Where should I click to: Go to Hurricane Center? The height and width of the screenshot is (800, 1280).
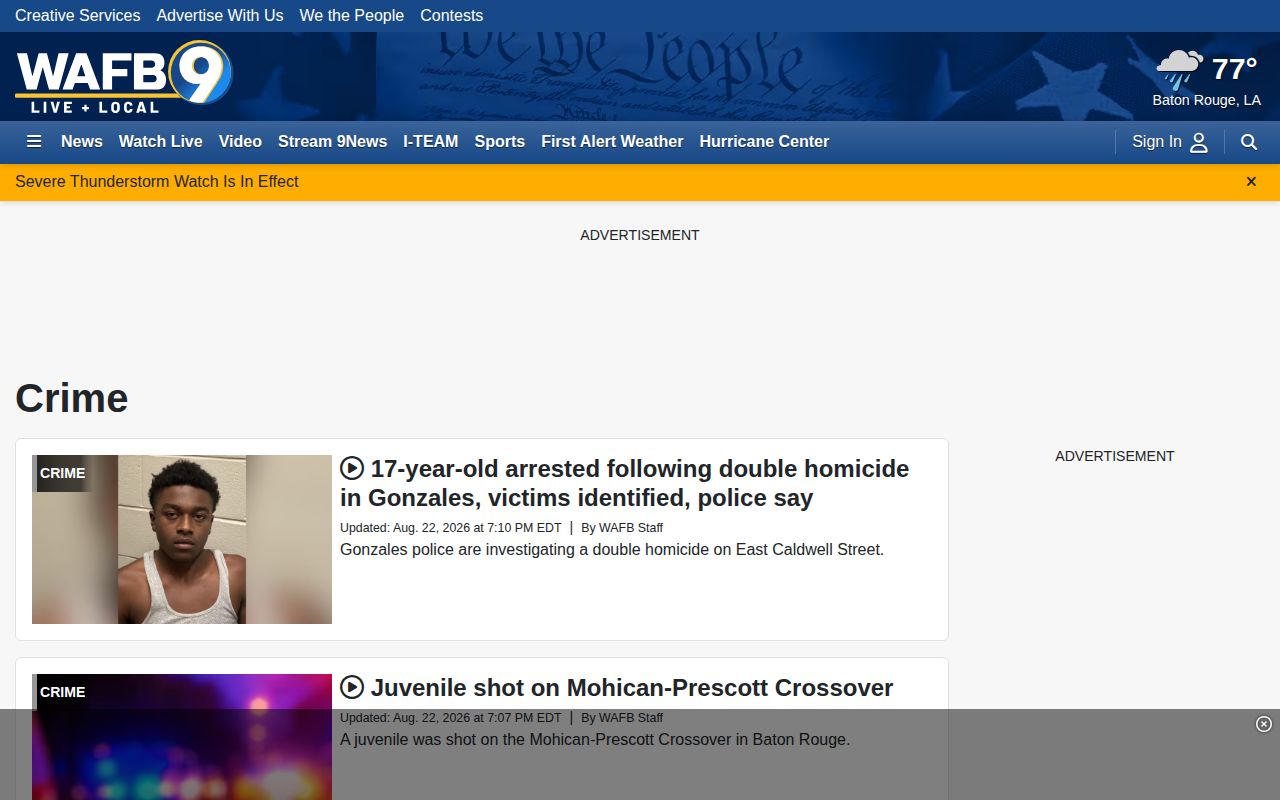pyautogui.click(x=764, y=142)
